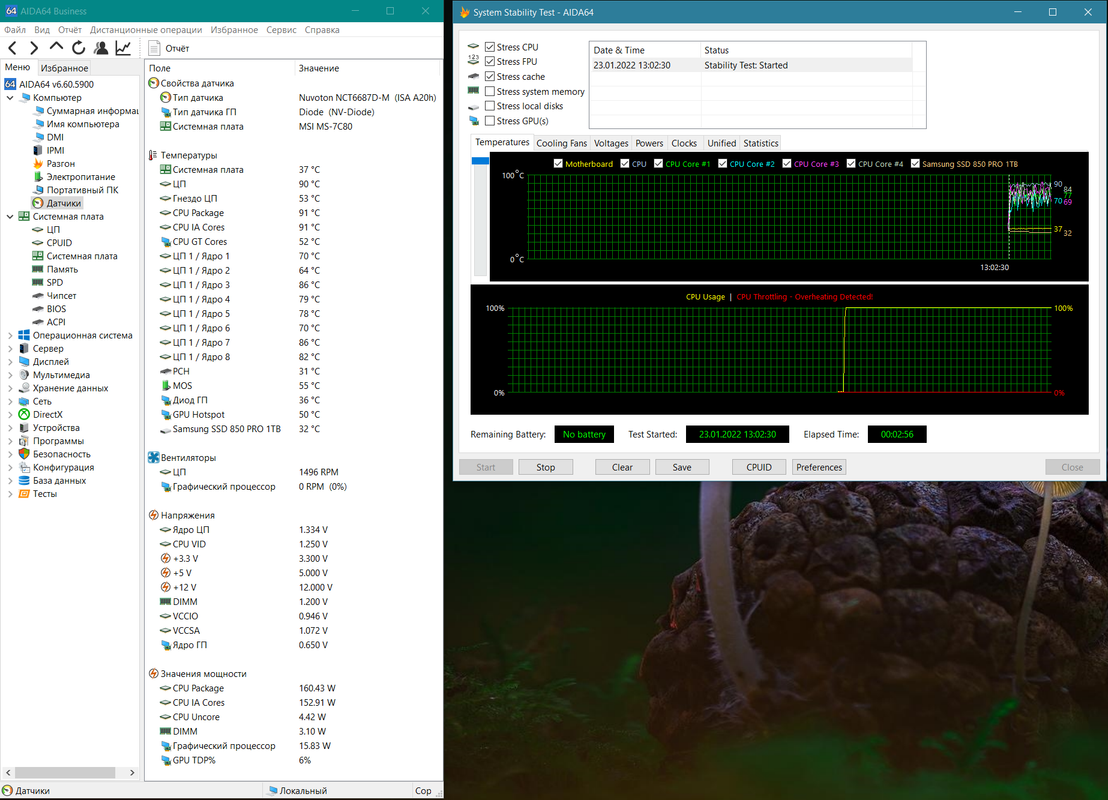Expand the Программы tree node

coord(10,441)
